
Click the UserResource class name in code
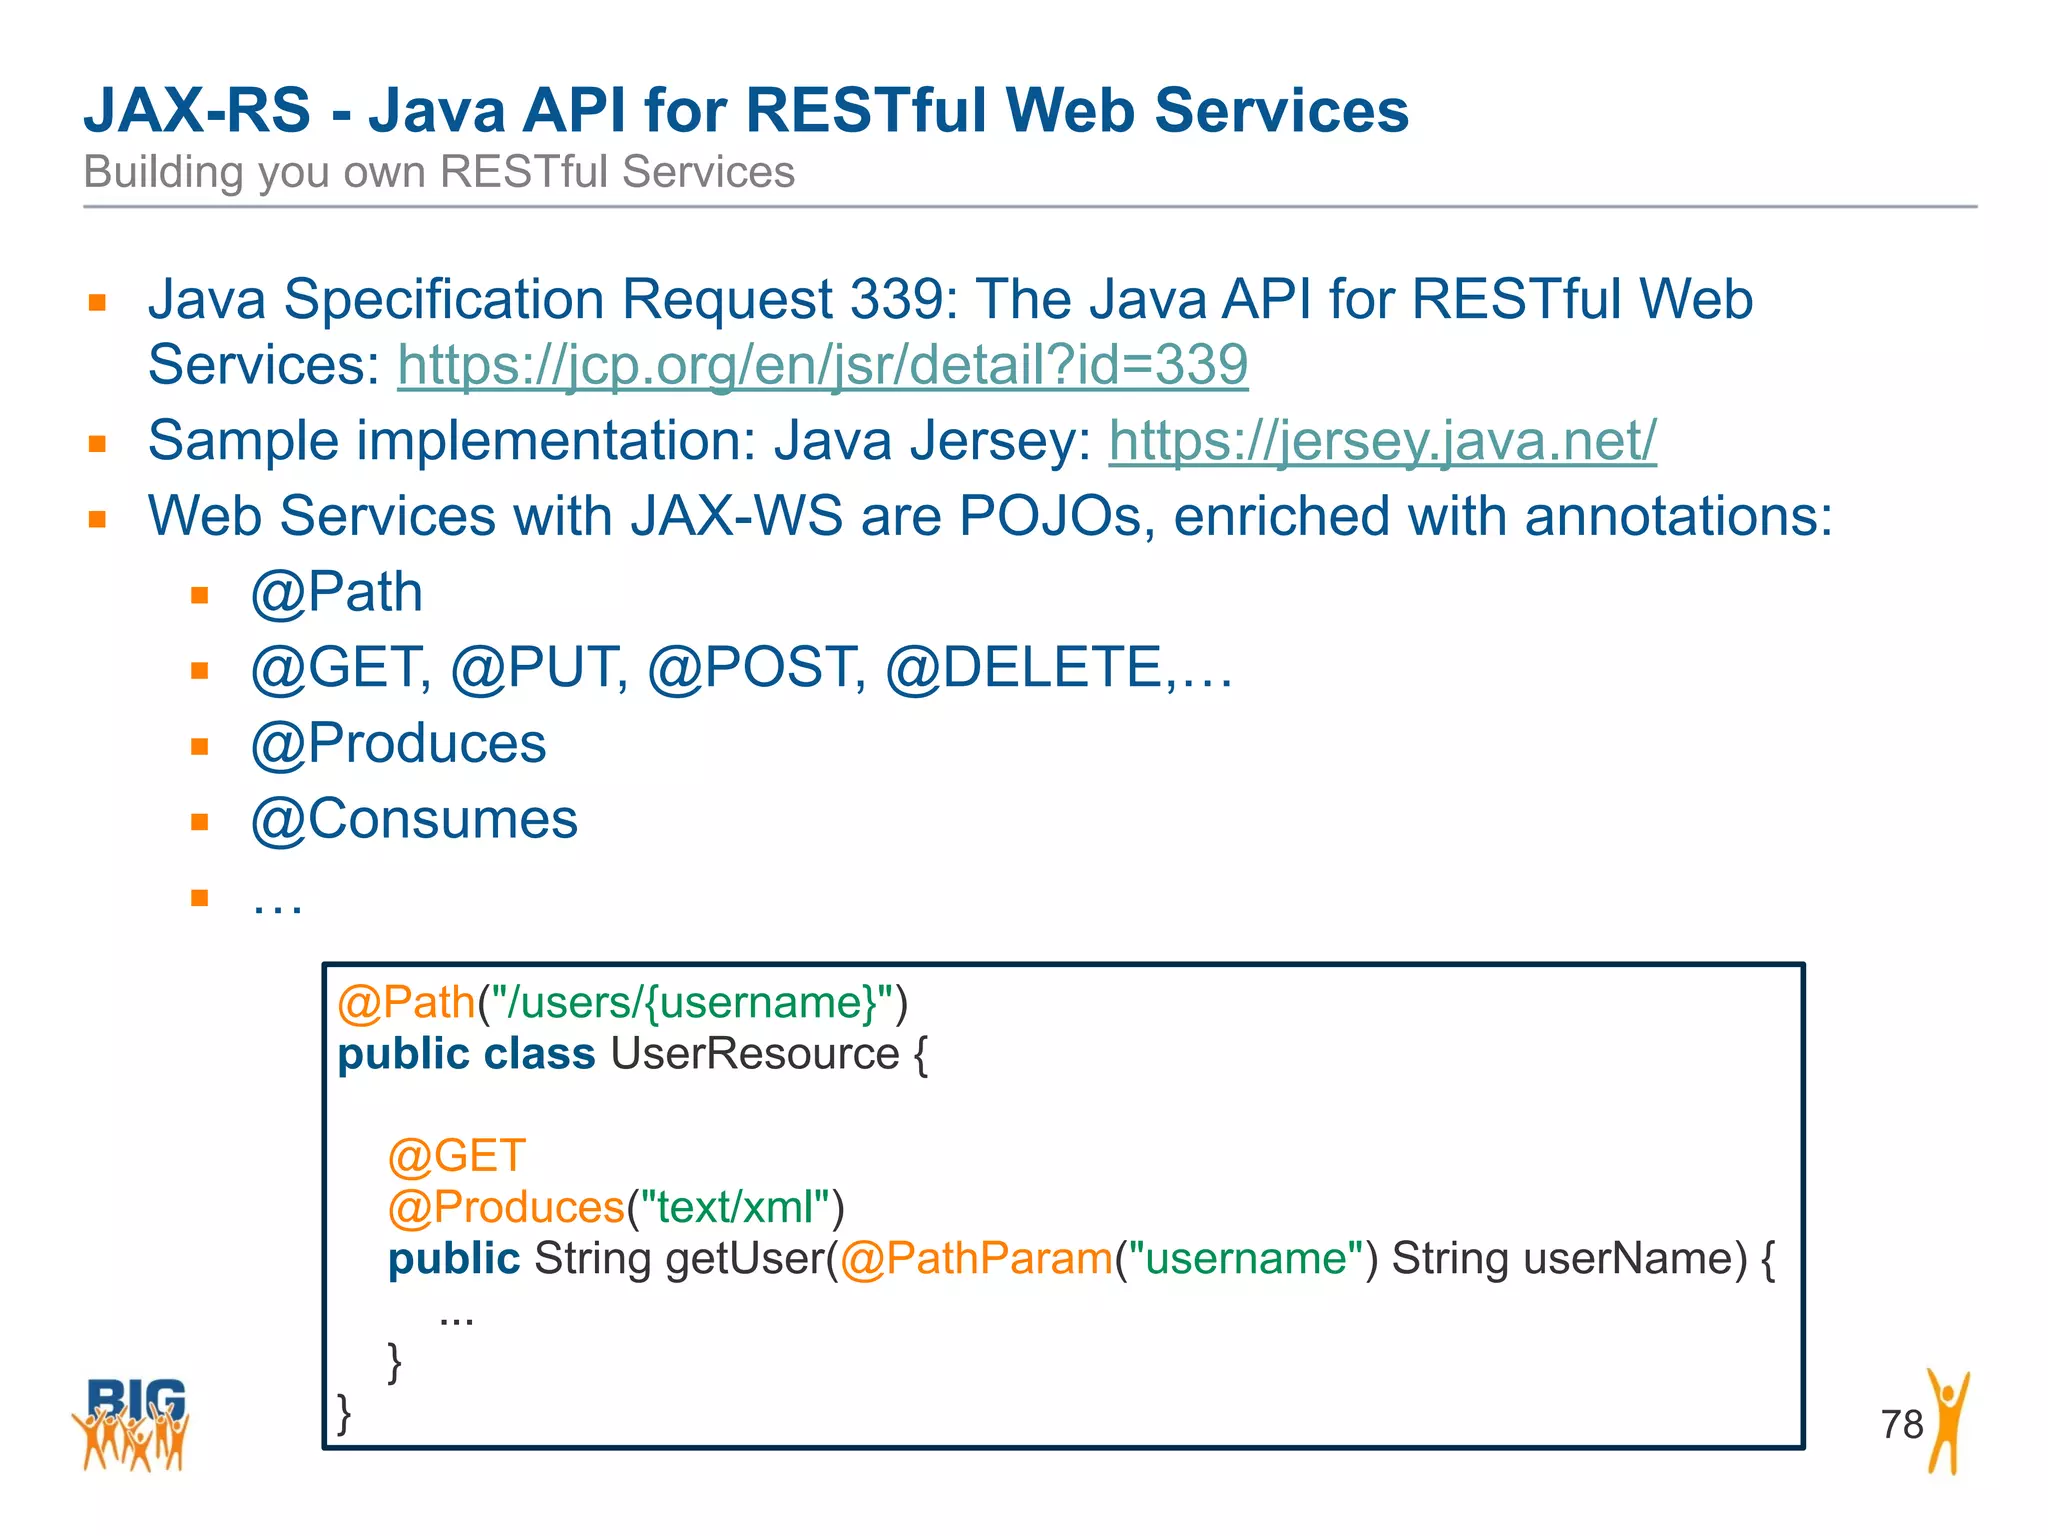(754, 1054)
